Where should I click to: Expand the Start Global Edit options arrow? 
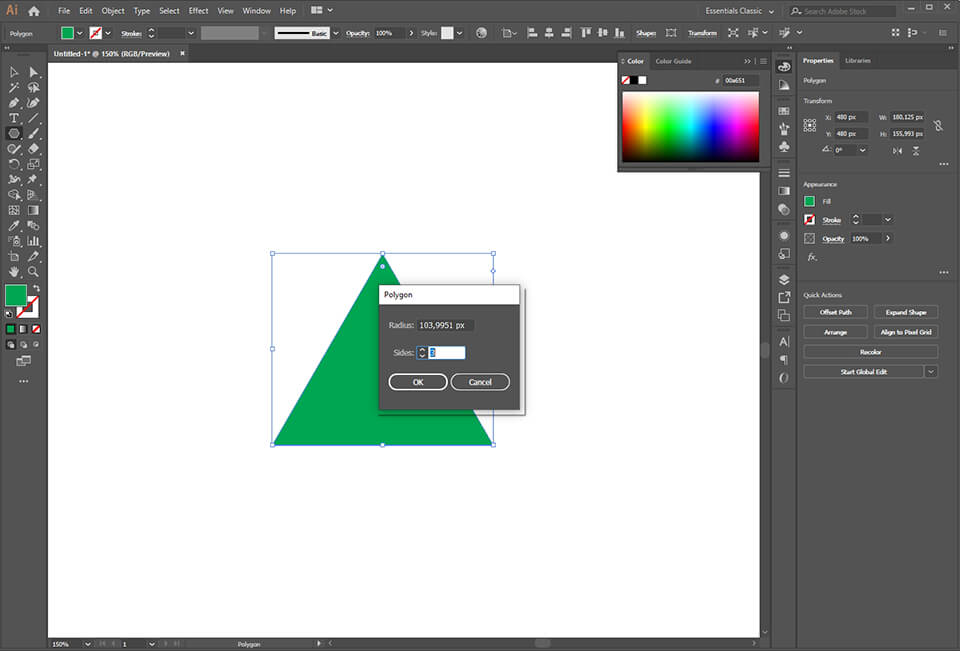pos(931,371)
